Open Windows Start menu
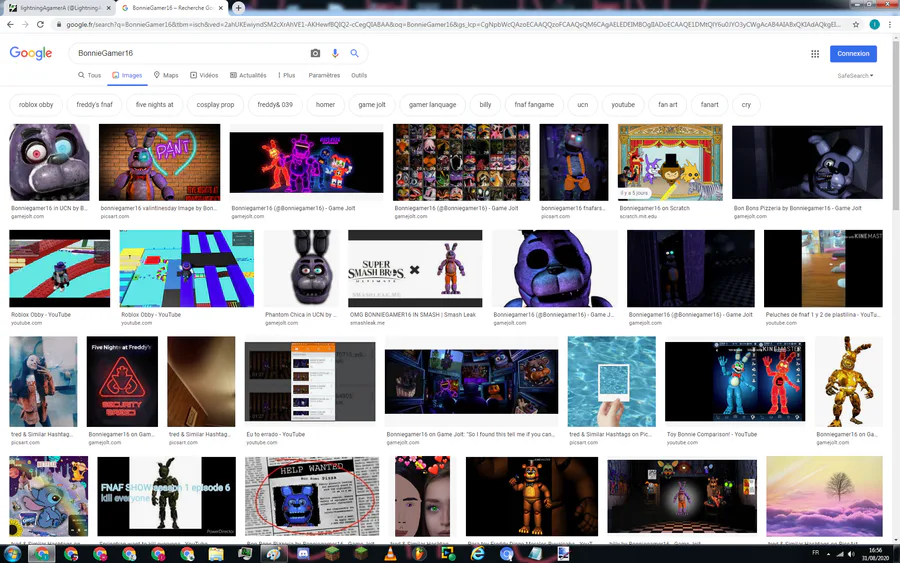This screenshot has height=563, width=900. (x=12, y=554)
